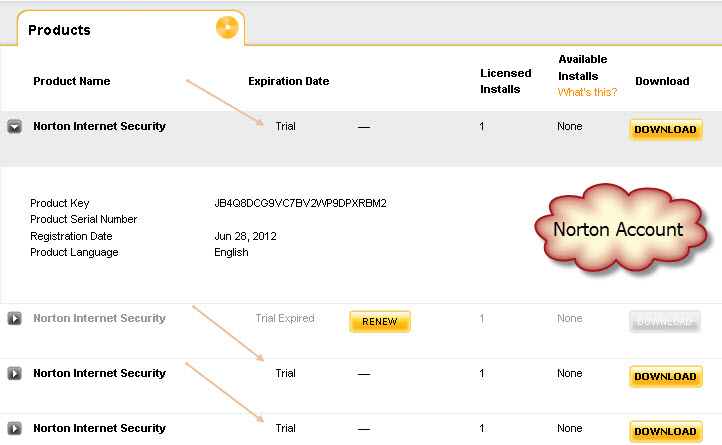
Task: Click DOWNLOAD for the expanded trial product
Action: (x=665, y=129)
